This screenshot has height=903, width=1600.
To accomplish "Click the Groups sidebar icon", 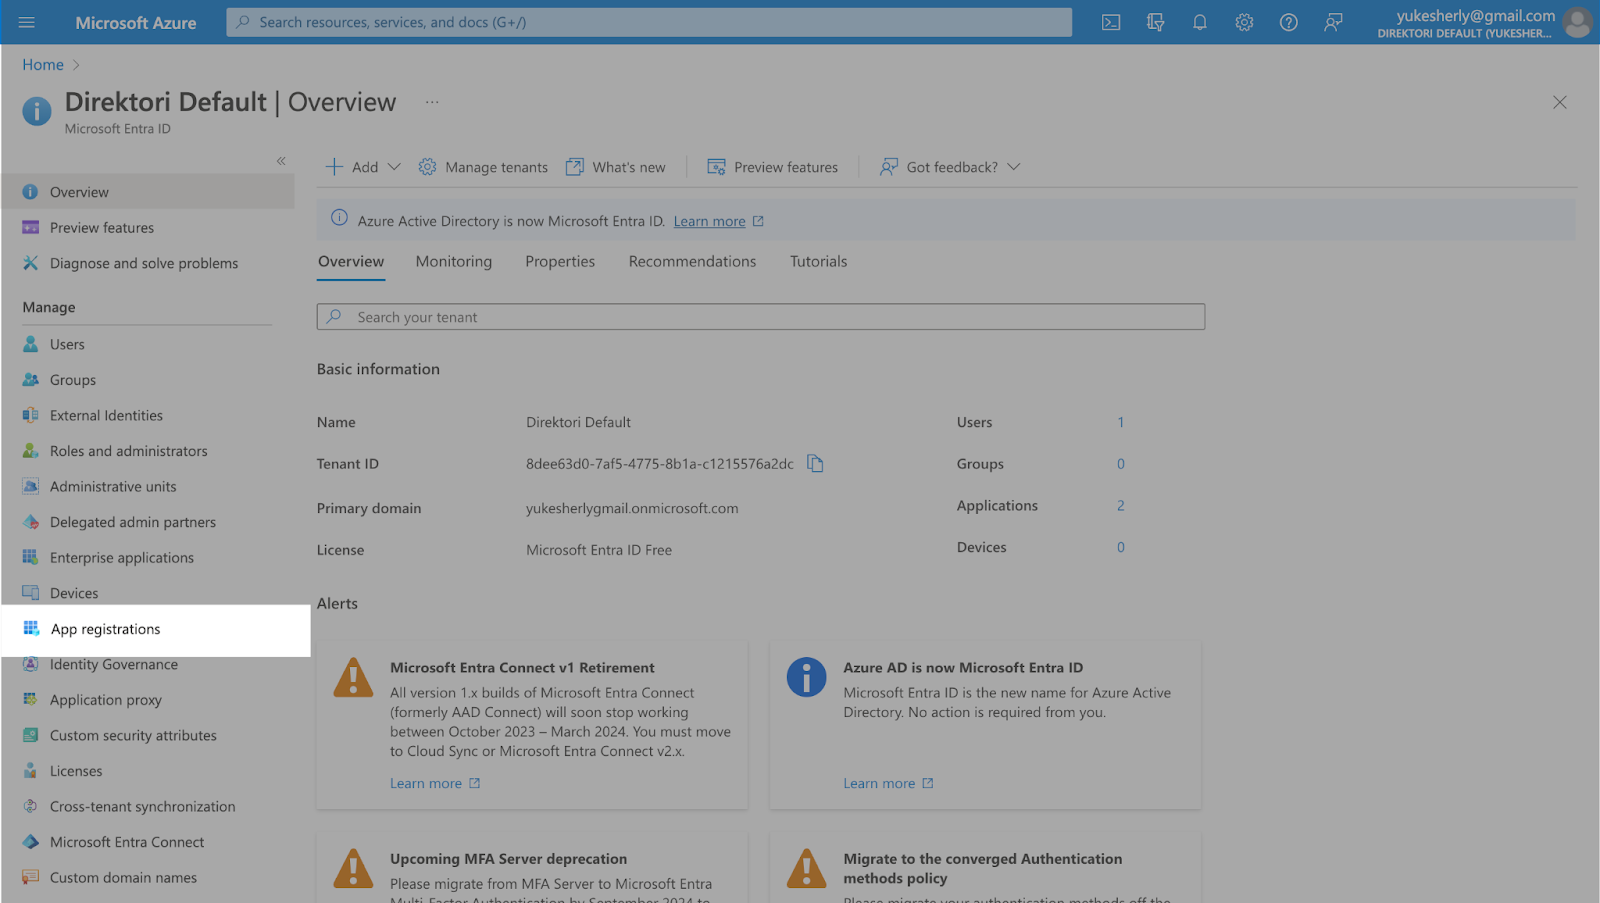I will coord(31,380).
